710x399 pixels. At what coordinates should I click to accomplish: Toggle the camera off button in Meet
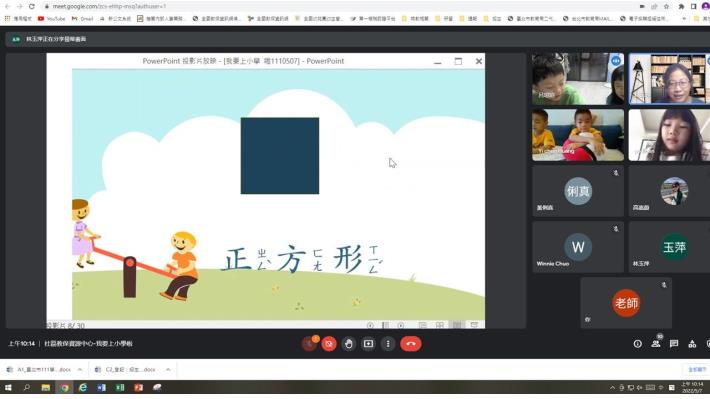329,344
